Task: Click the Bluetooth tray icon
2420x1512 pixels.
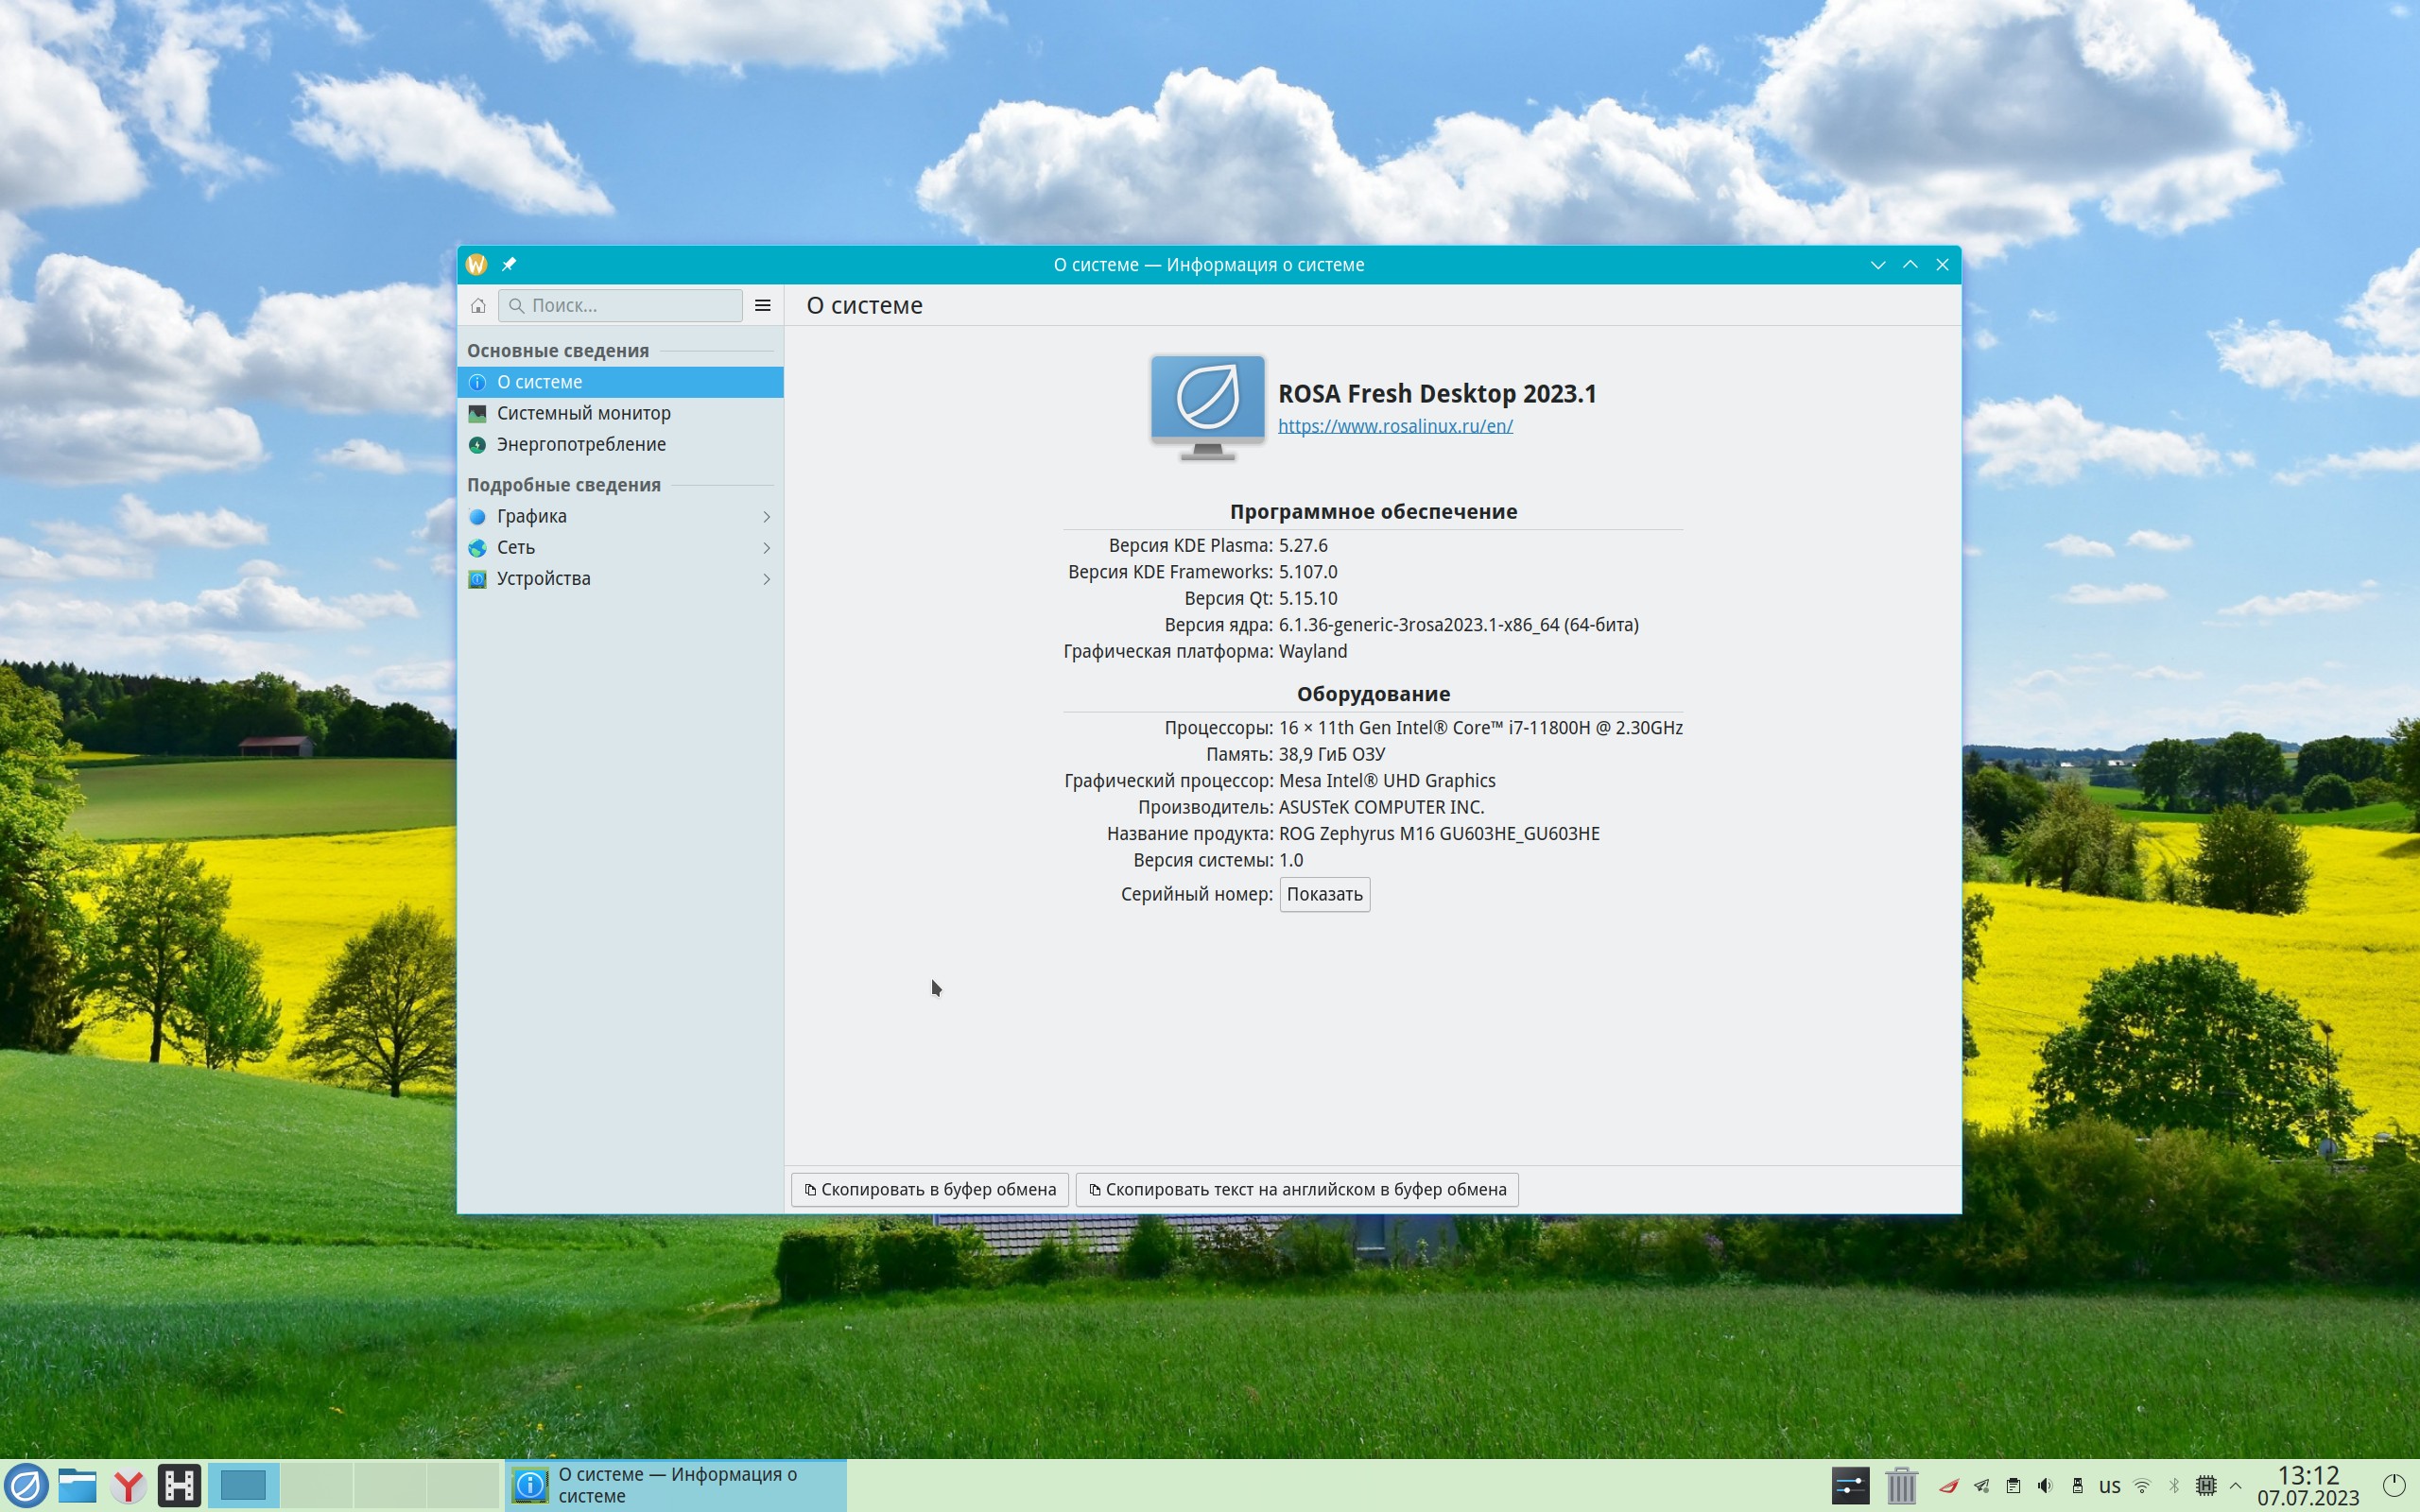Action: point(2173,1486)
